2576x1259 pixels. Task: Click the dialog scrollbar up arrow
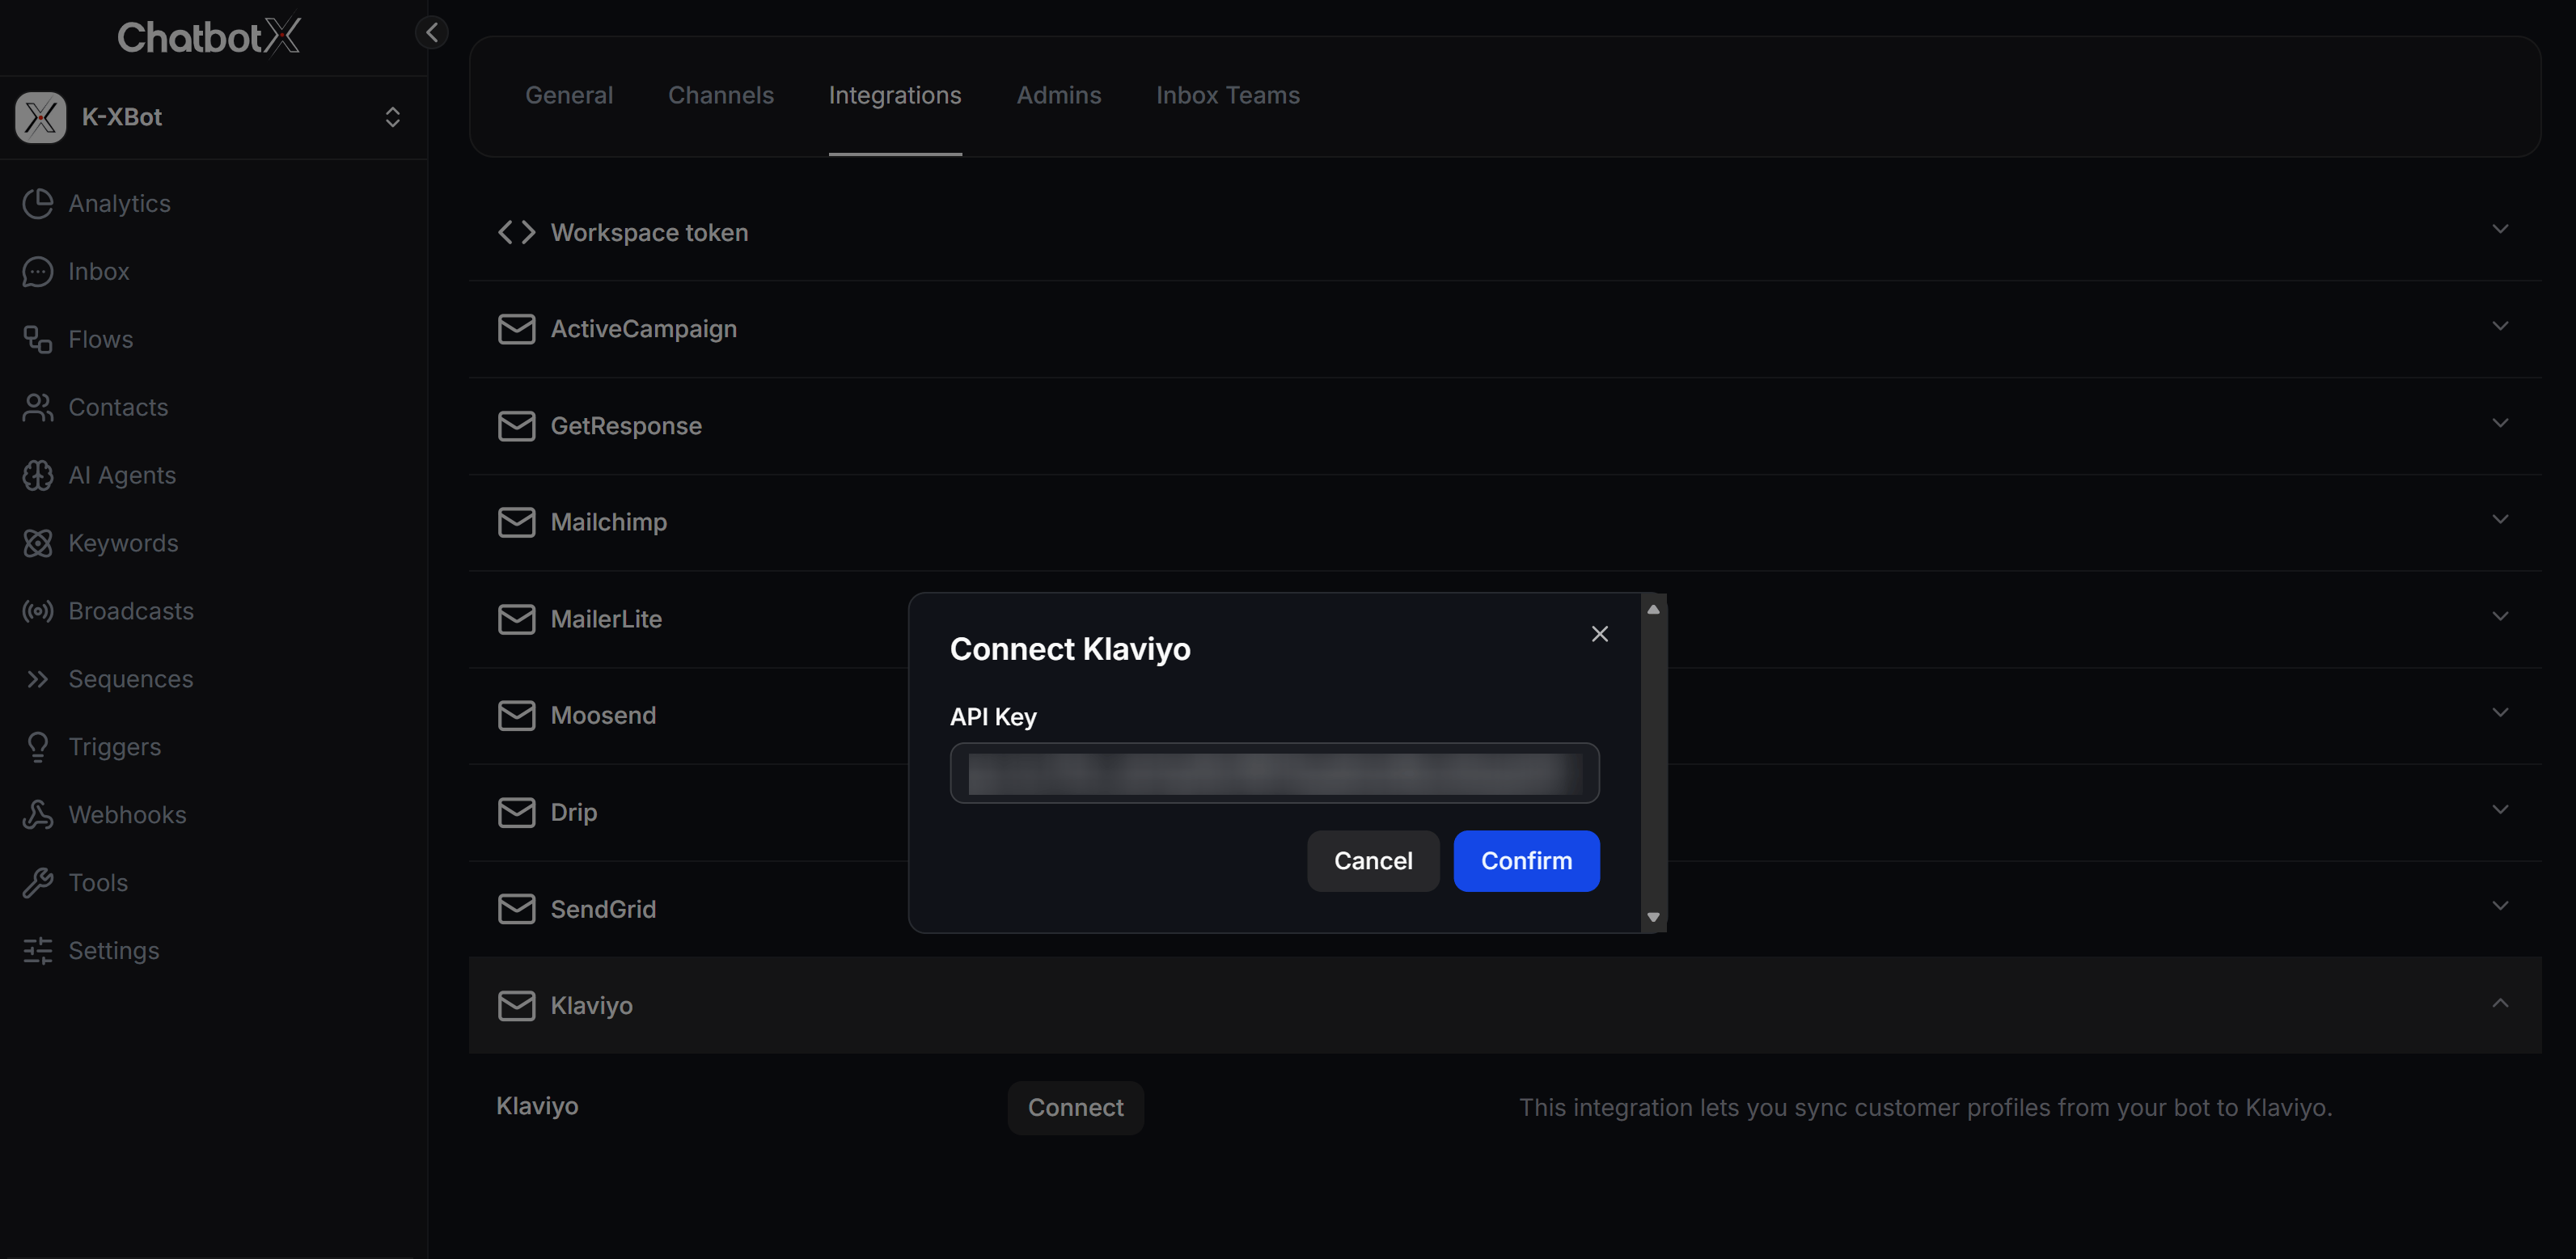pyautogui.click(x=1653, y=610)
